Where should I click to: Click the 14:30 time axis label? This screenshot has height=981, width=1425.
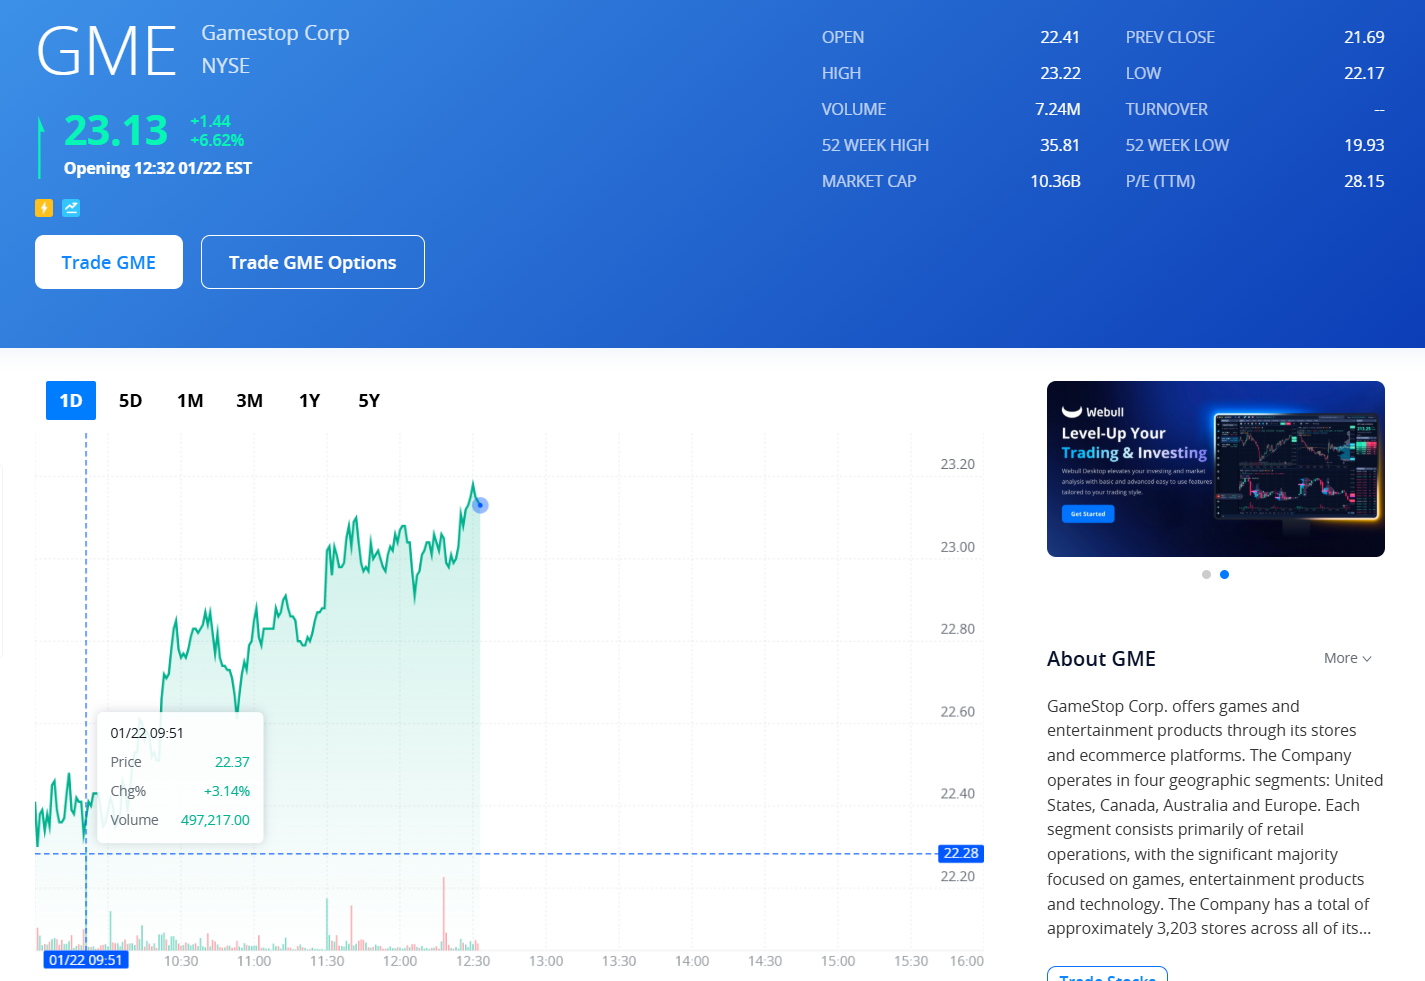[765, 961]
